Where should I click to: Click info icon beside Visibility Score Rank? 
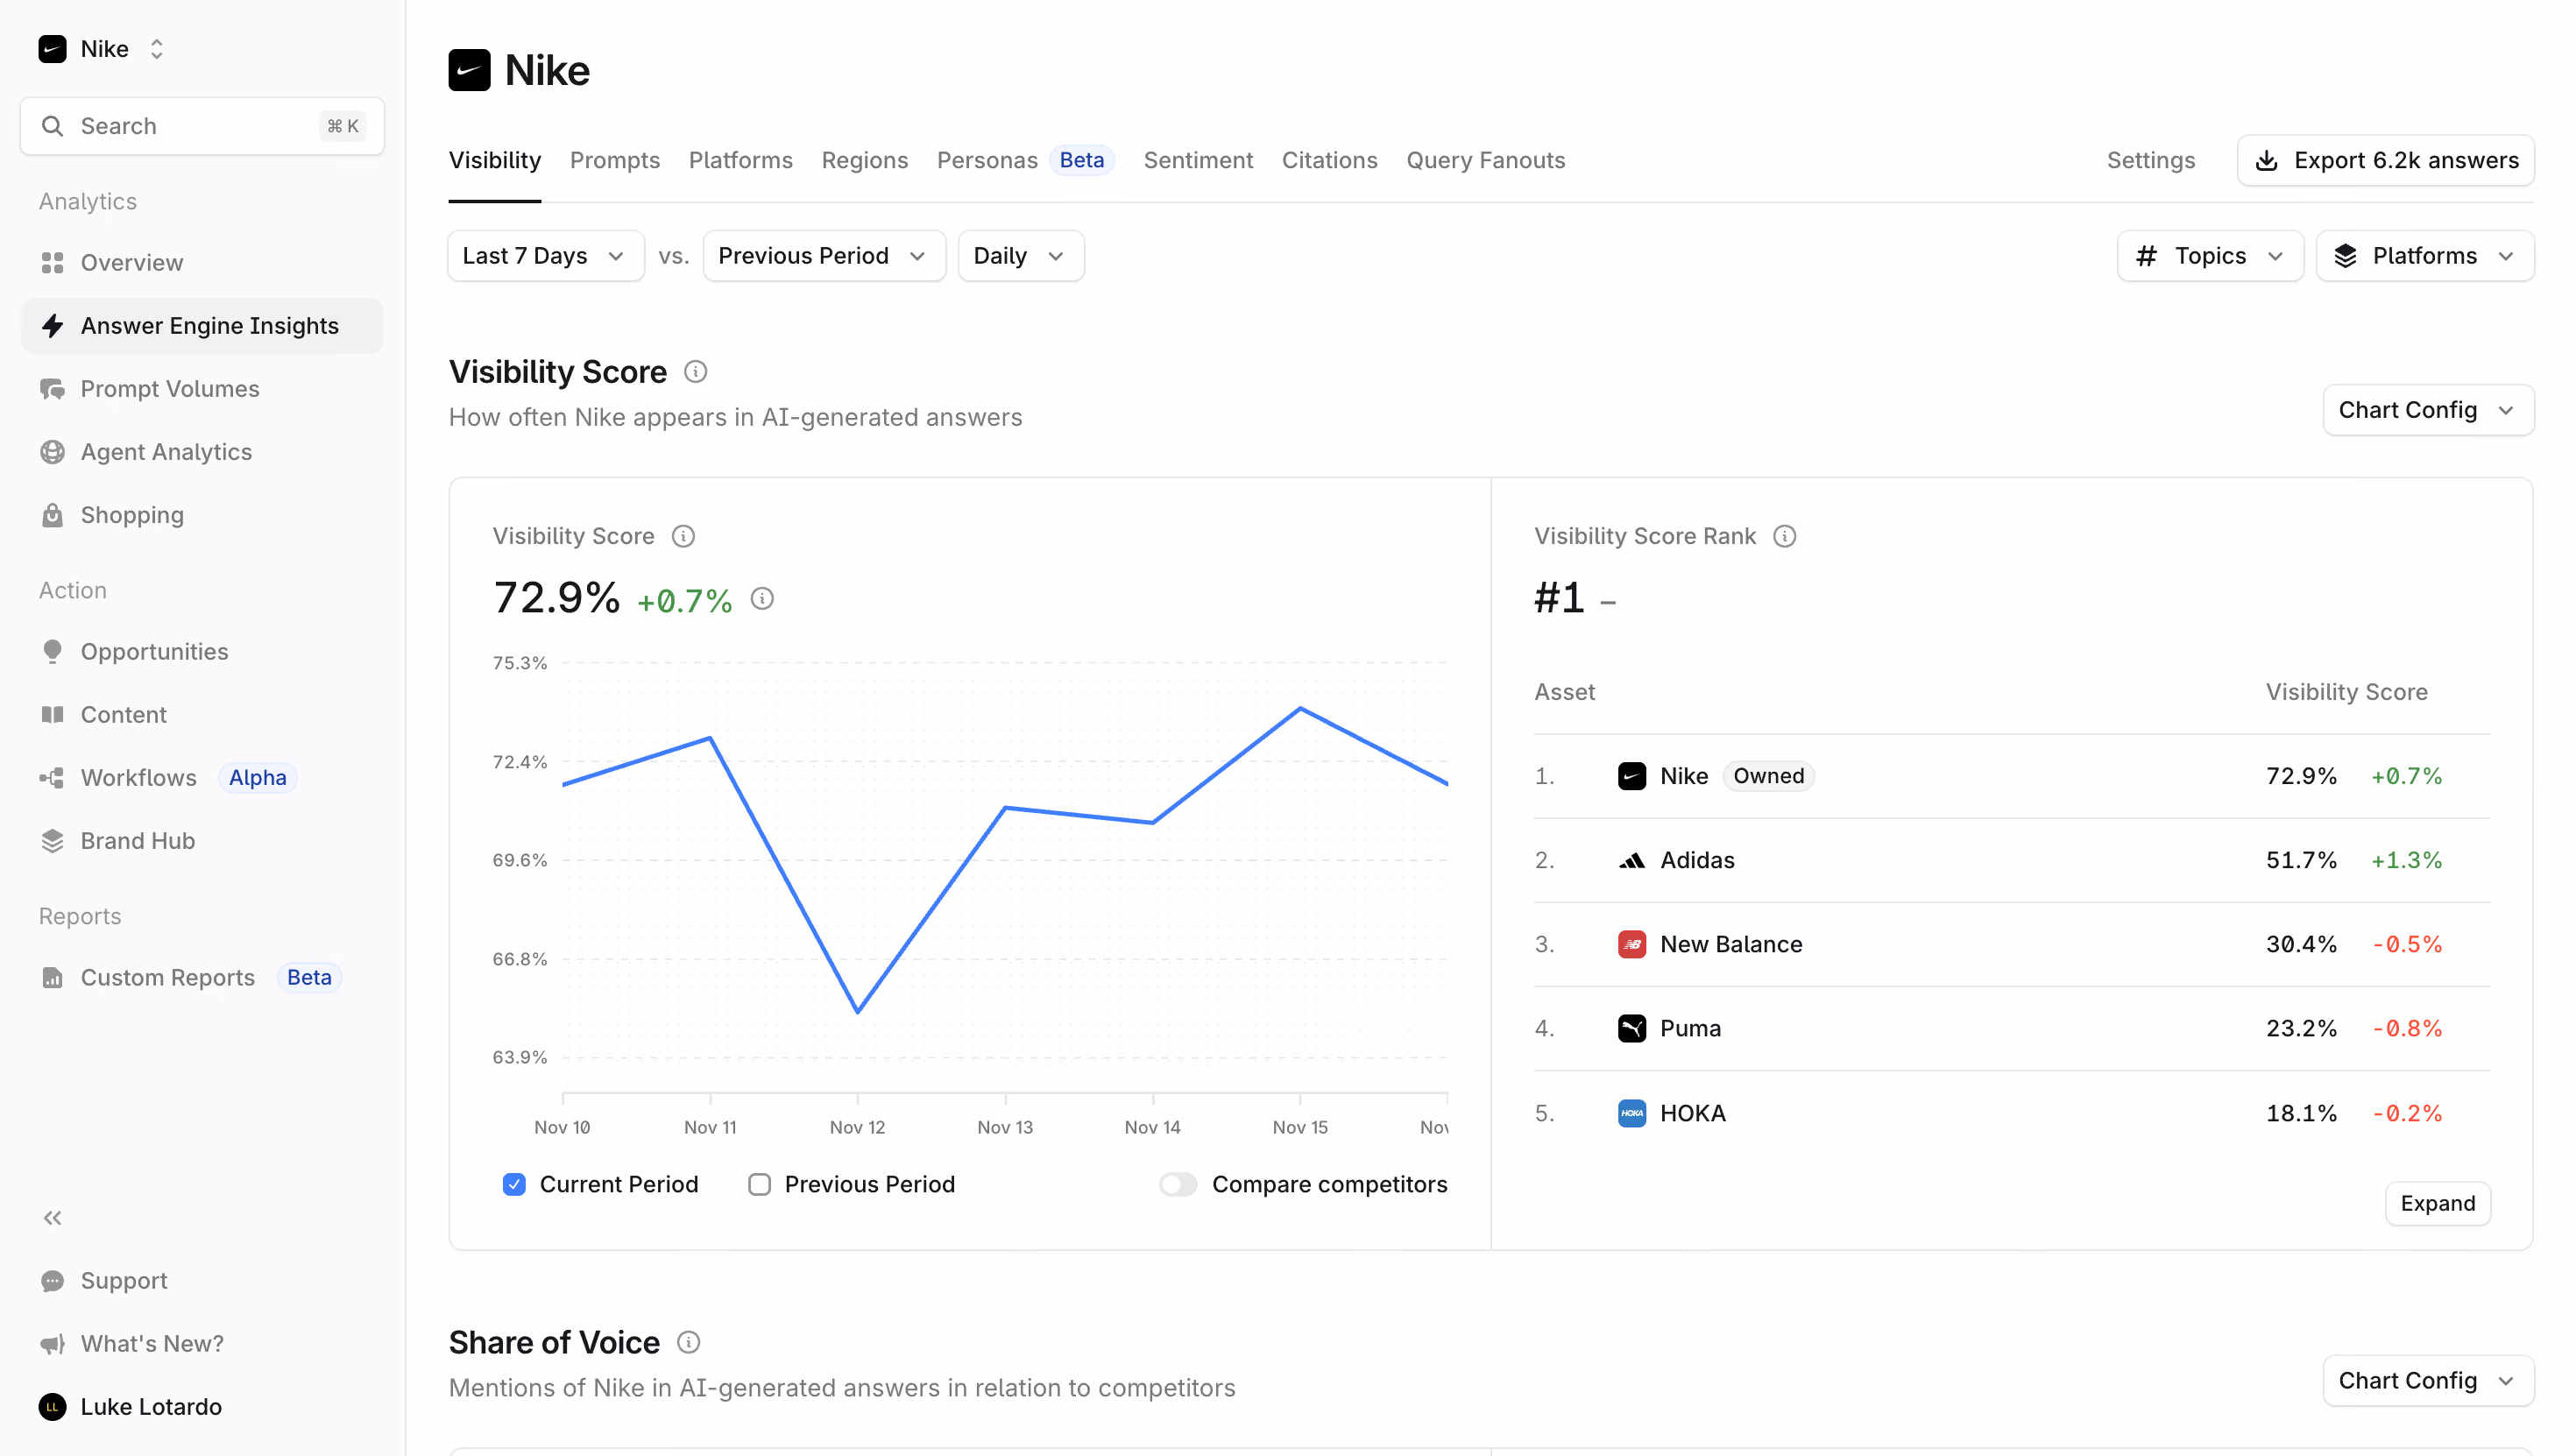click(1784, 536)
